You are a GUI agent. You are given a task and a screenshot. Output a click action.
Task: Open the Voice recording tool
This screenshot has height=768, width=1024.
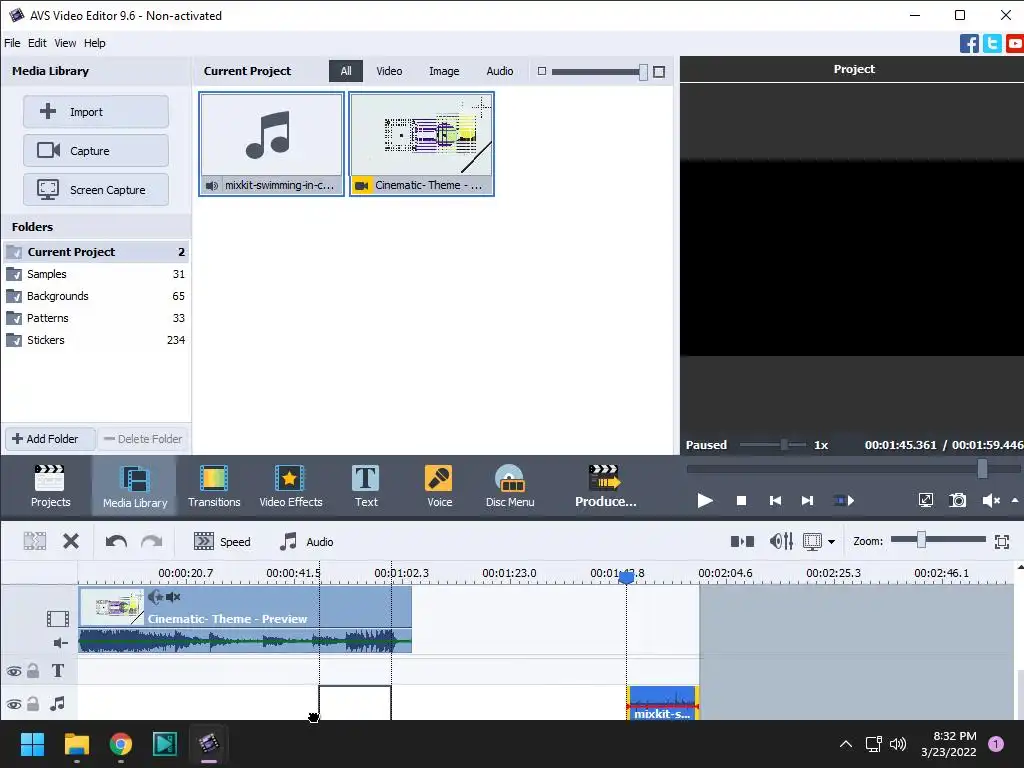pos(439,486)
